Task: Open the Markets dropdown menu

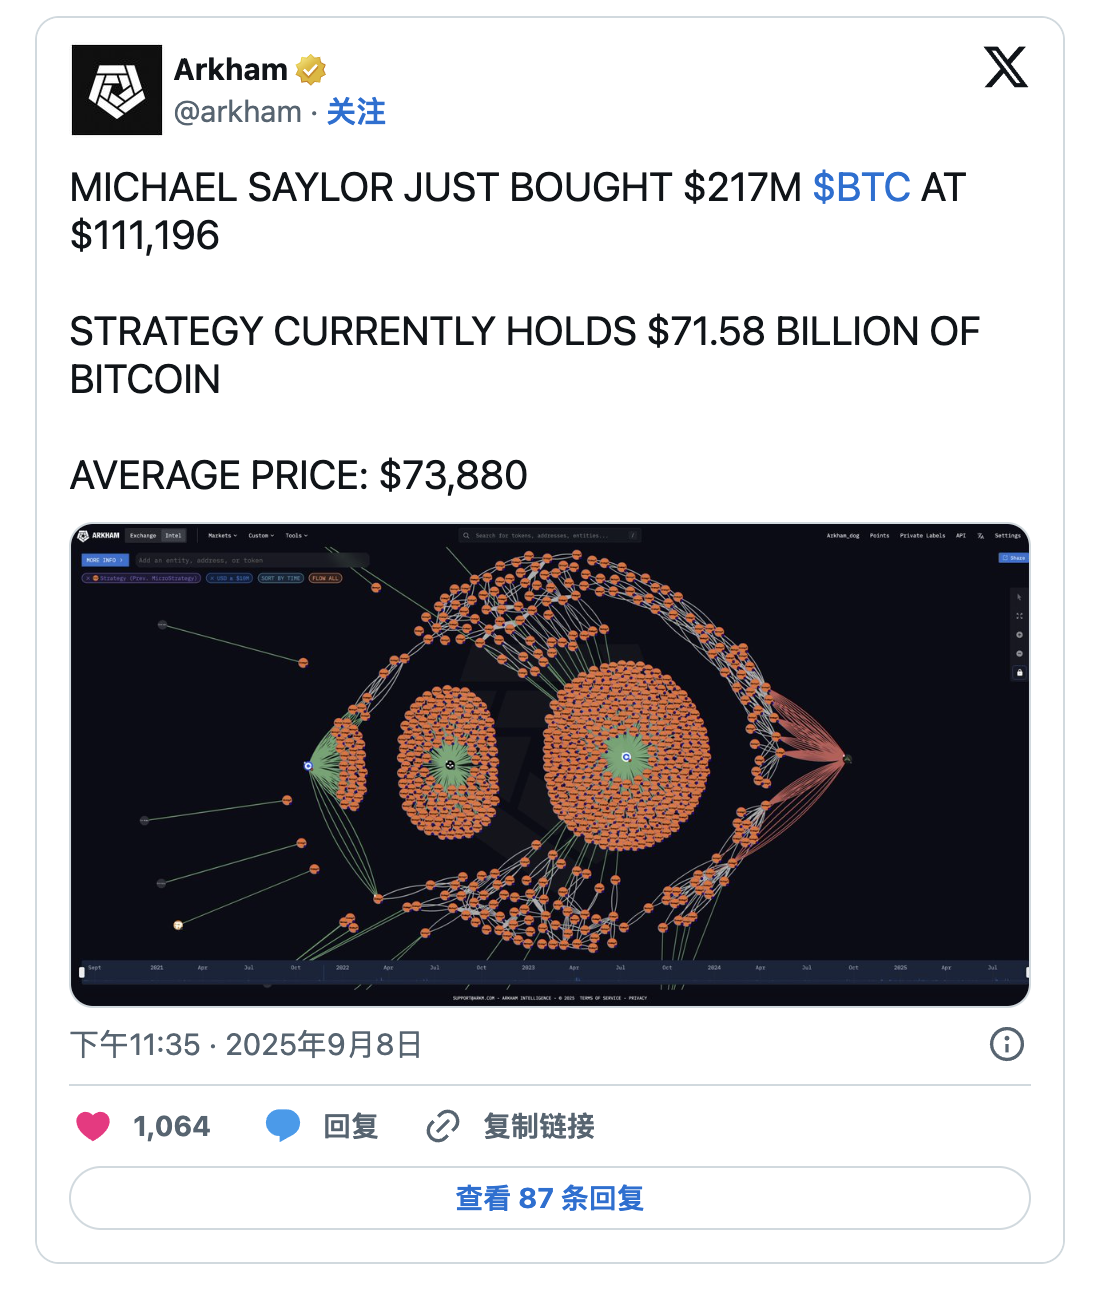Action: pos(222,536)
